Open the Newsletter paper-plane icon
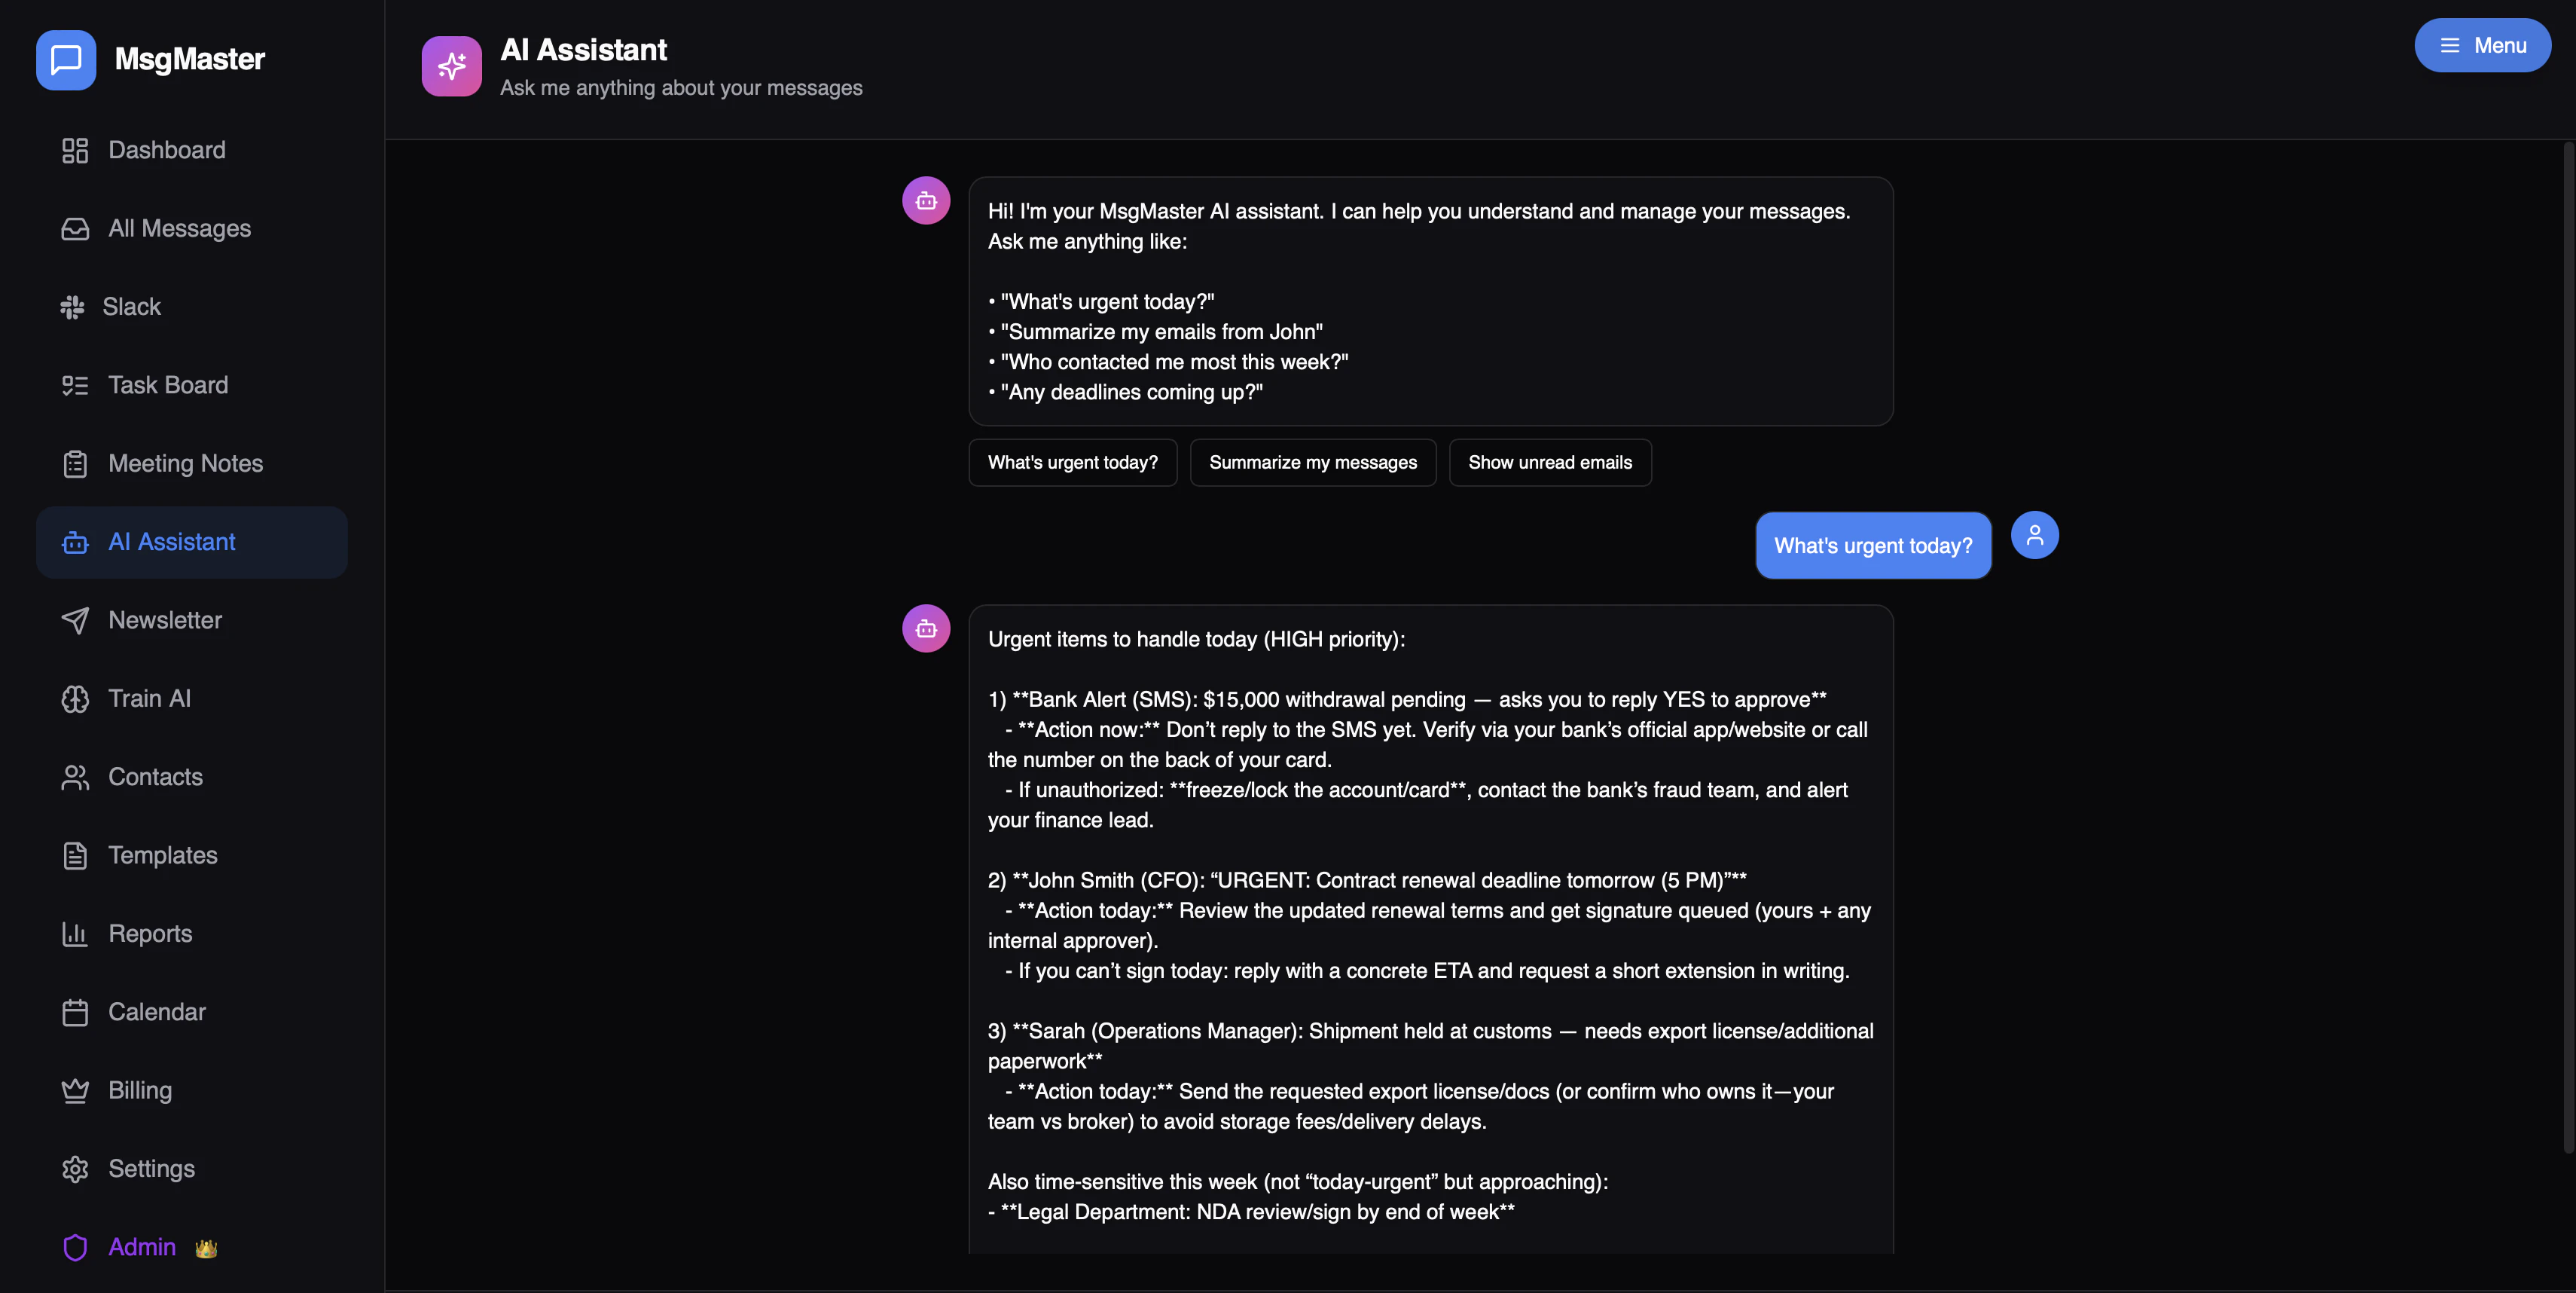This screenshot has width=2576, height=1293. [x=75, y=620]
